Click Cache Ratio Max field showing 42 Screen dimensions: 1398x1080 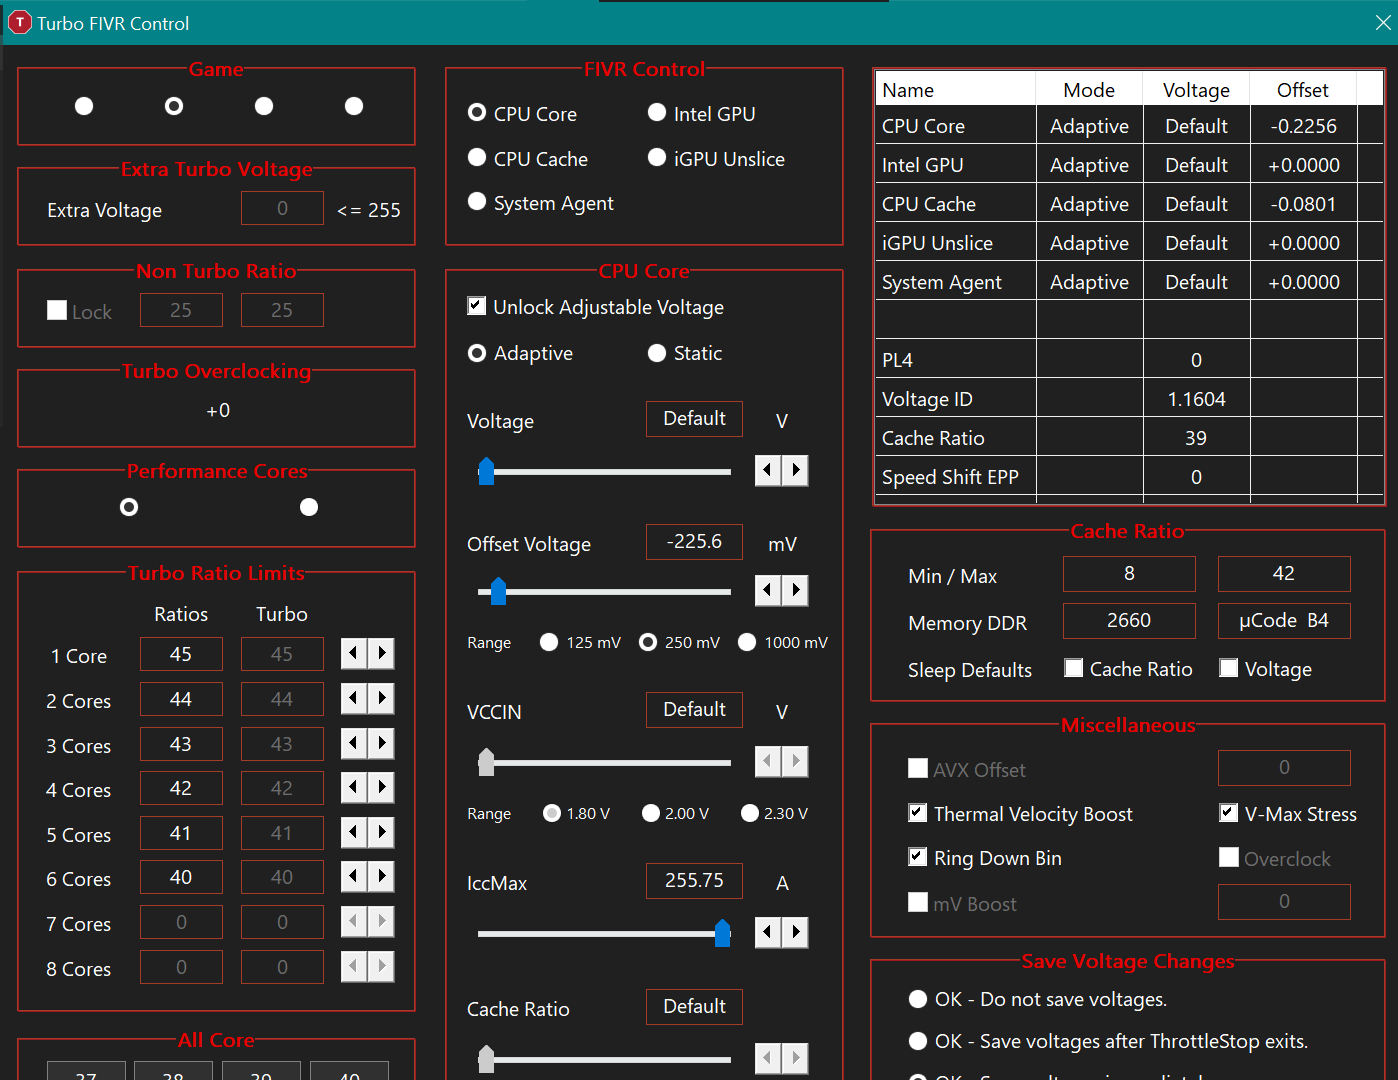pos(1284,574)
